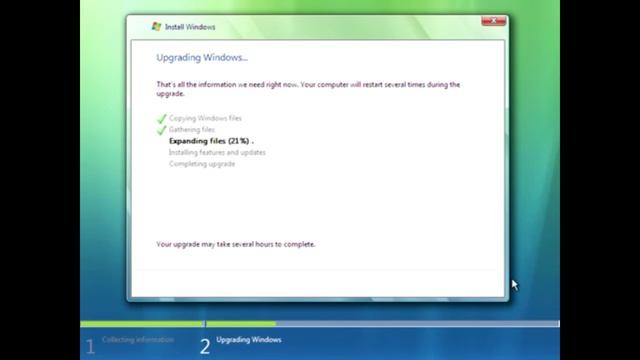The height and width of the screenshot is (360, 640).
Task: Click the Windows flag icon in title bar
Action: pyautogui.click(x=156, y=27)
